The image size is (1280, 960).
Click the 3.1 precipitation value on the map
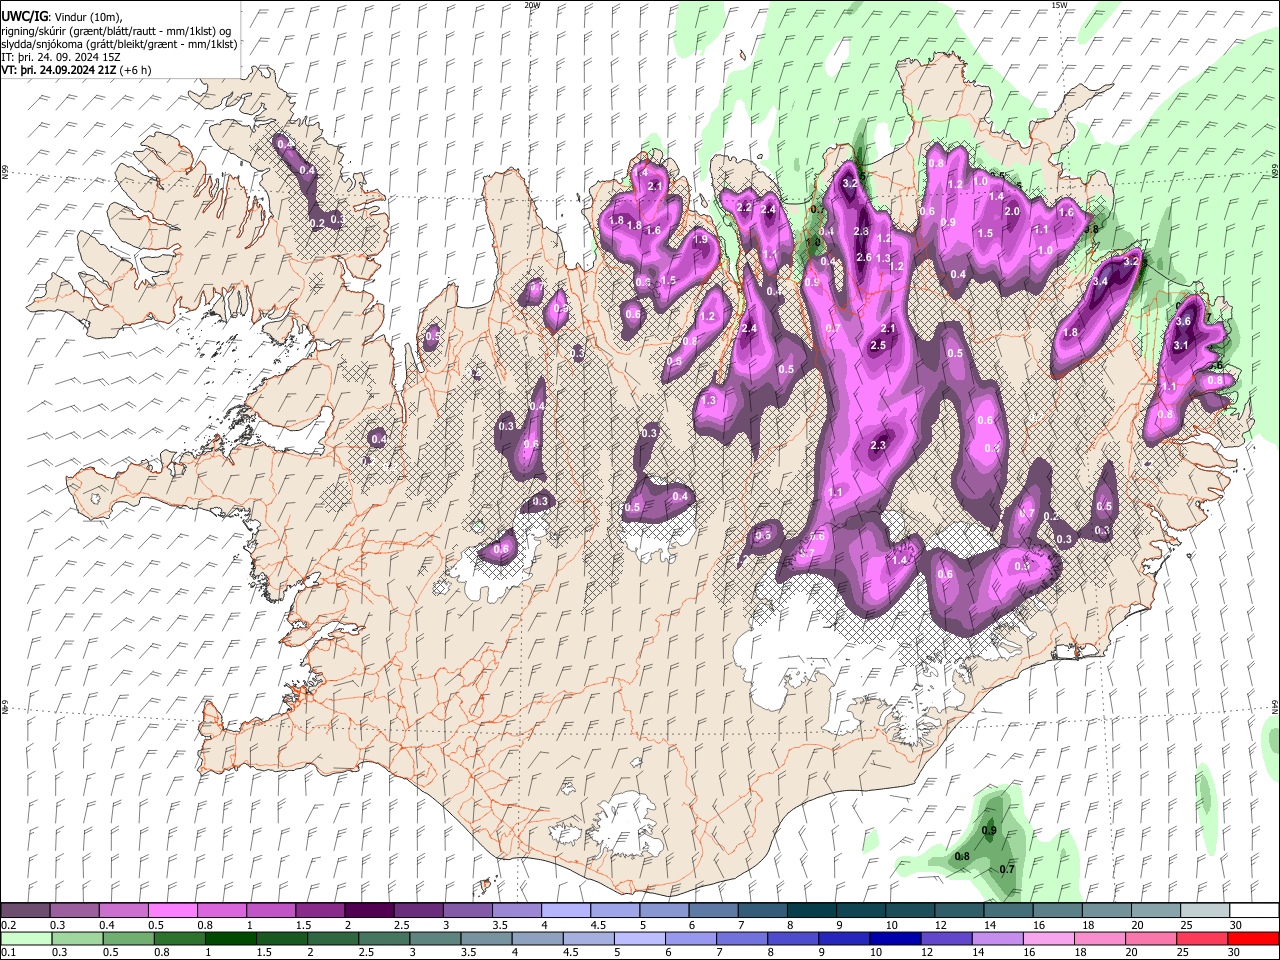click(1180, 346)
